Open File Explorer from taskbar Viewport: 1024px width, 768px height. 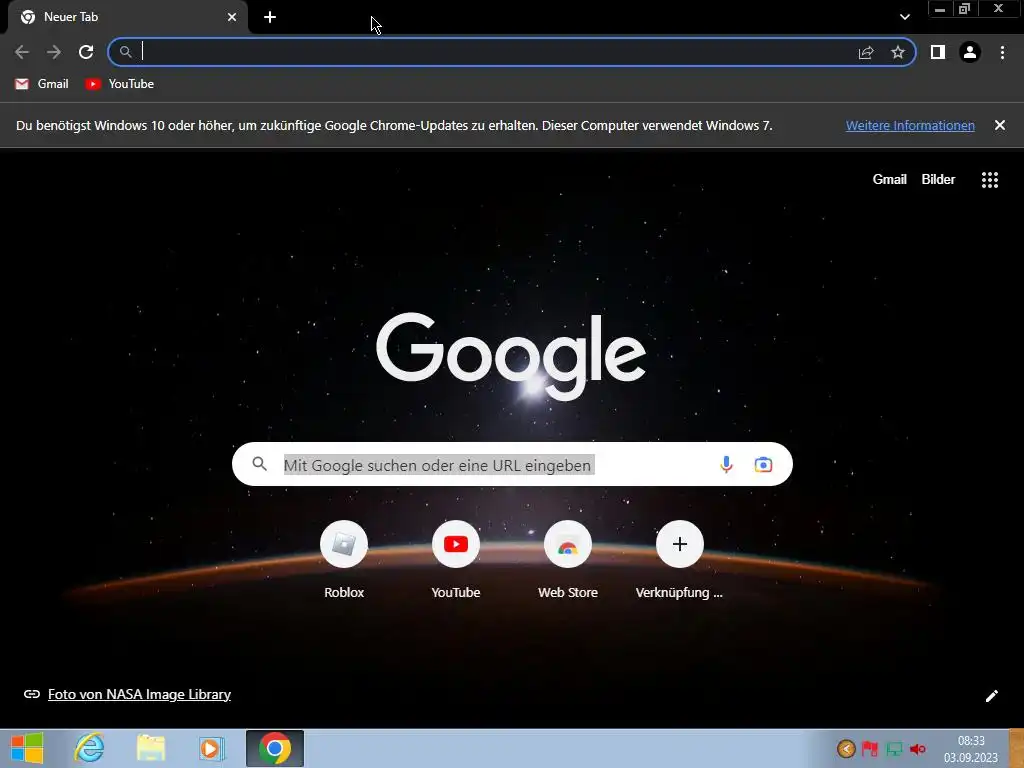pos(151,748)
